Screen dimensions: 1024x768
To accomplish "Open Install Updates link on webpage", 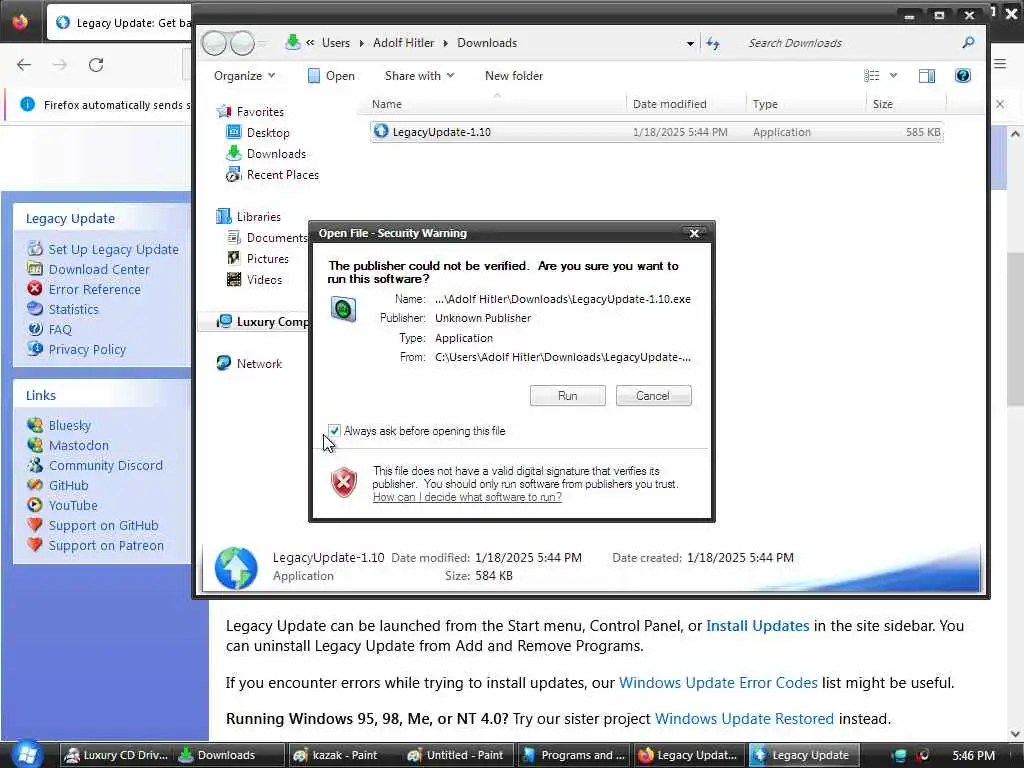I will click(x=758, y=626).
